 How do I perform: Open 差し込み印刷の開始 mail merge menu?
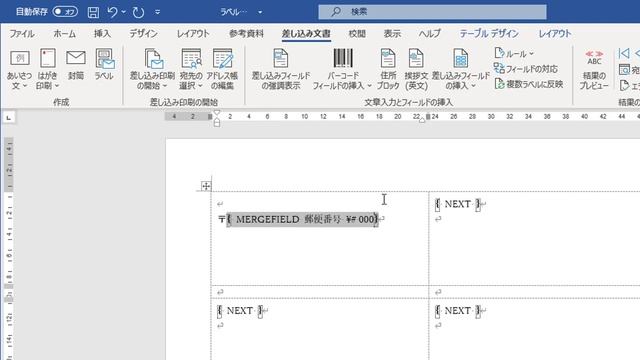click(152, 69)
